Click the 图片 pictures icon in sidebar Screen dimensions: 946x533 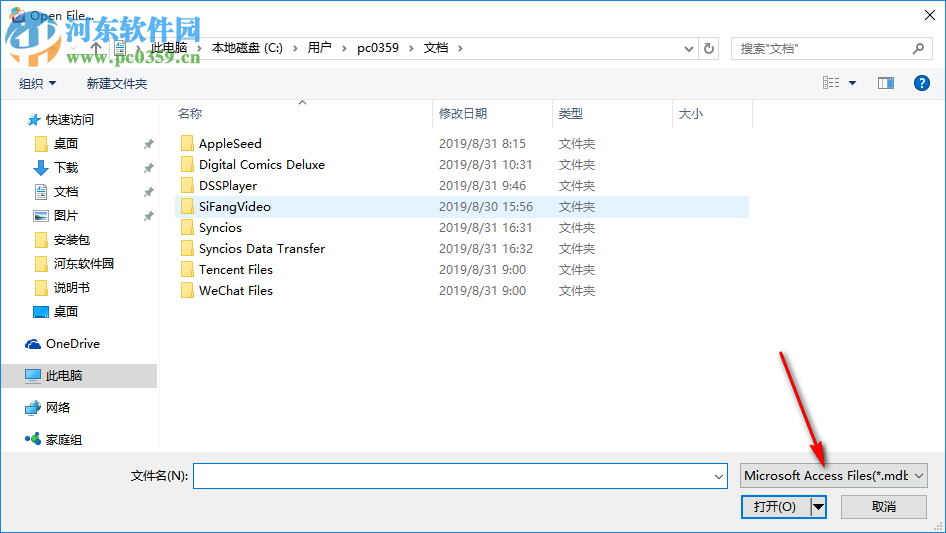coord(40,216)
